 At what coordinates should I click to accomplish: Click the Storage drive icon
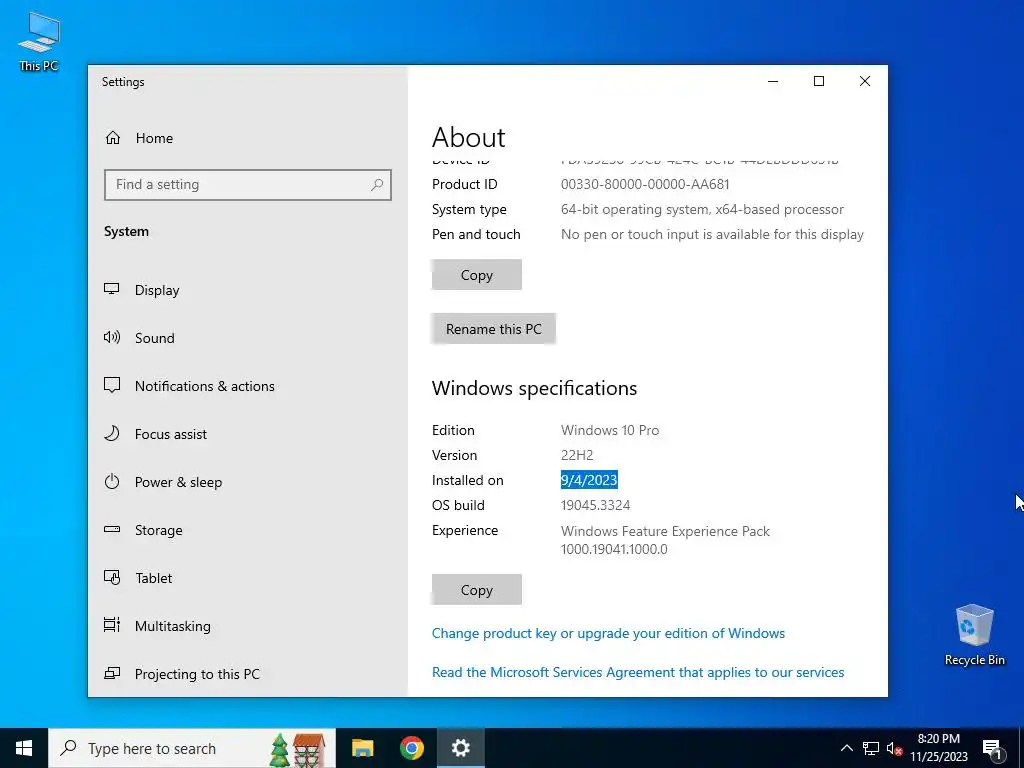112,529
